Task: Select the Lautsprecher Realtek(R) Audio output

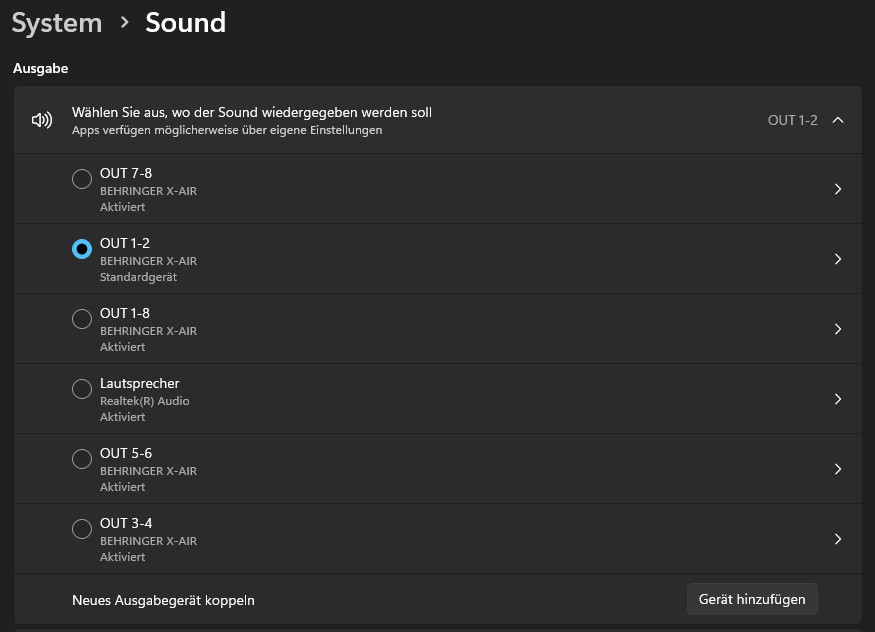Action: 82,389
